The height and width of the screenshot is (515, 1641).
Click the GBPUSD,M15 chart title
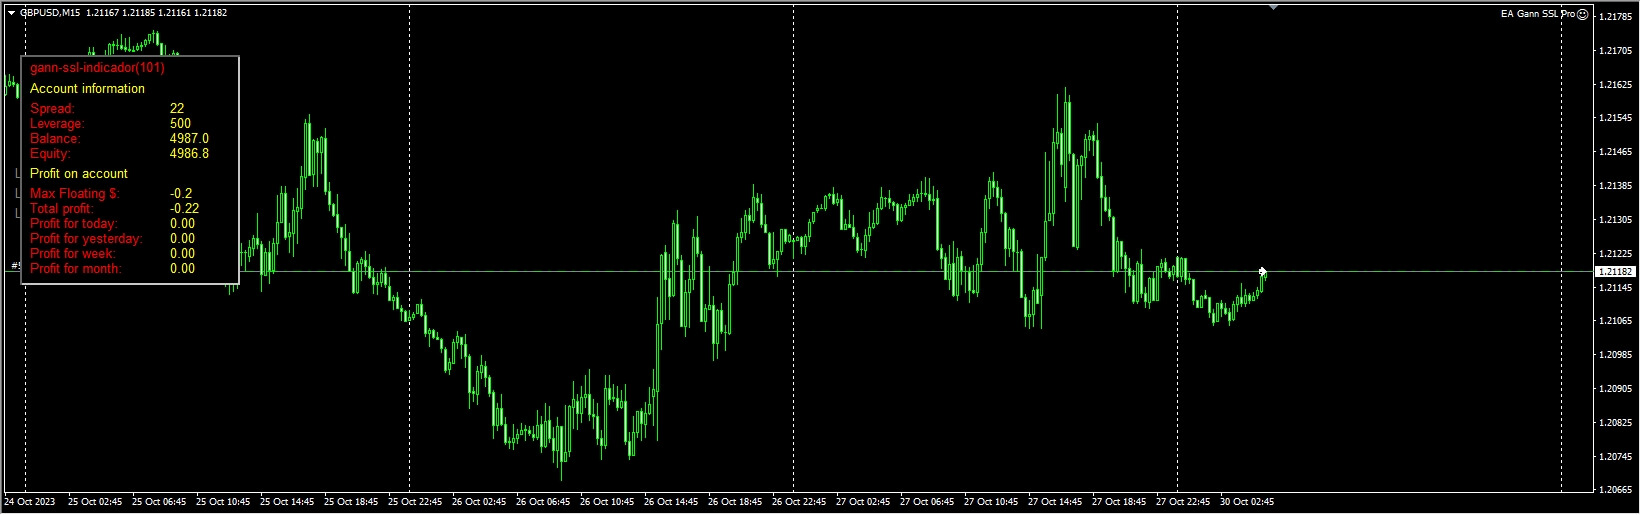50,13
